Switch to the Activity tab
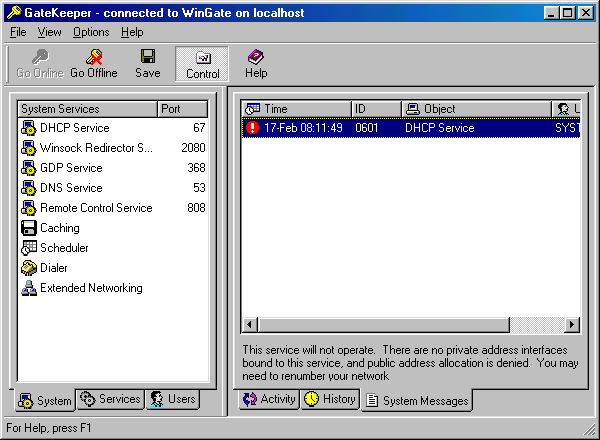 [x=269, y=399]
